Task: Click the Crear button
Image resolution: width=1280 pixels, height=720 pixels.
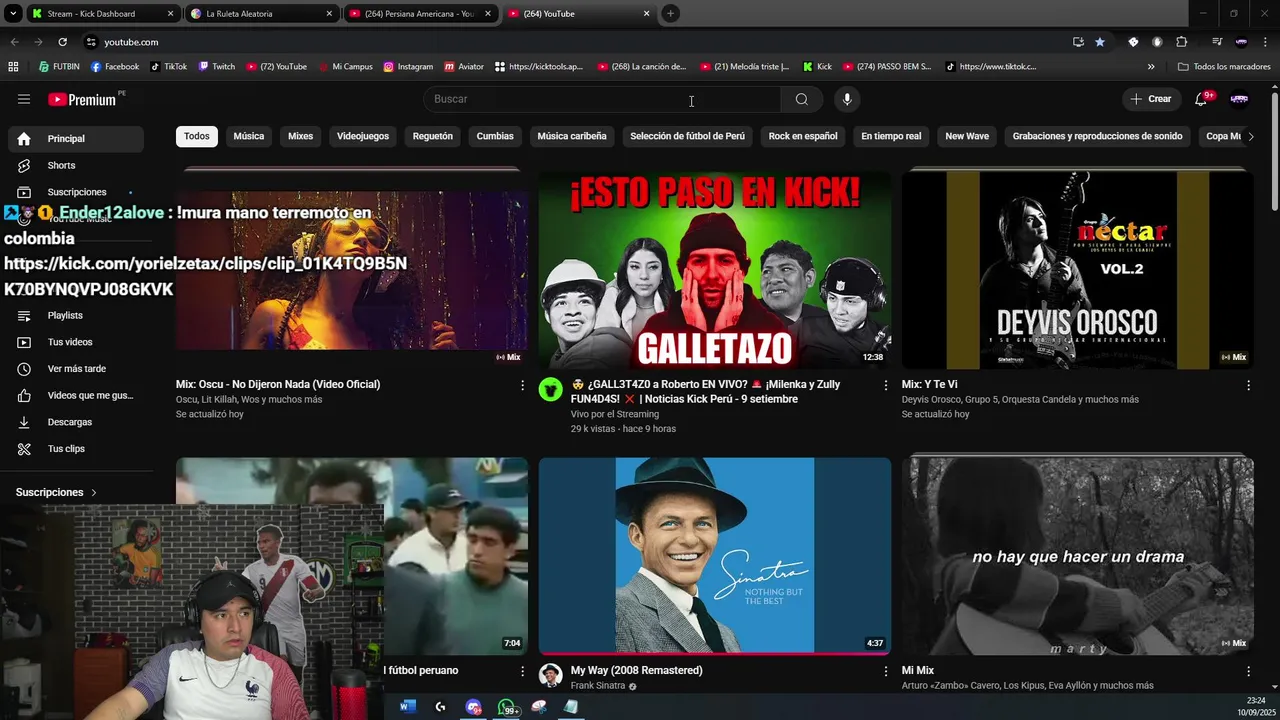Action: [x=1151, y=99]
